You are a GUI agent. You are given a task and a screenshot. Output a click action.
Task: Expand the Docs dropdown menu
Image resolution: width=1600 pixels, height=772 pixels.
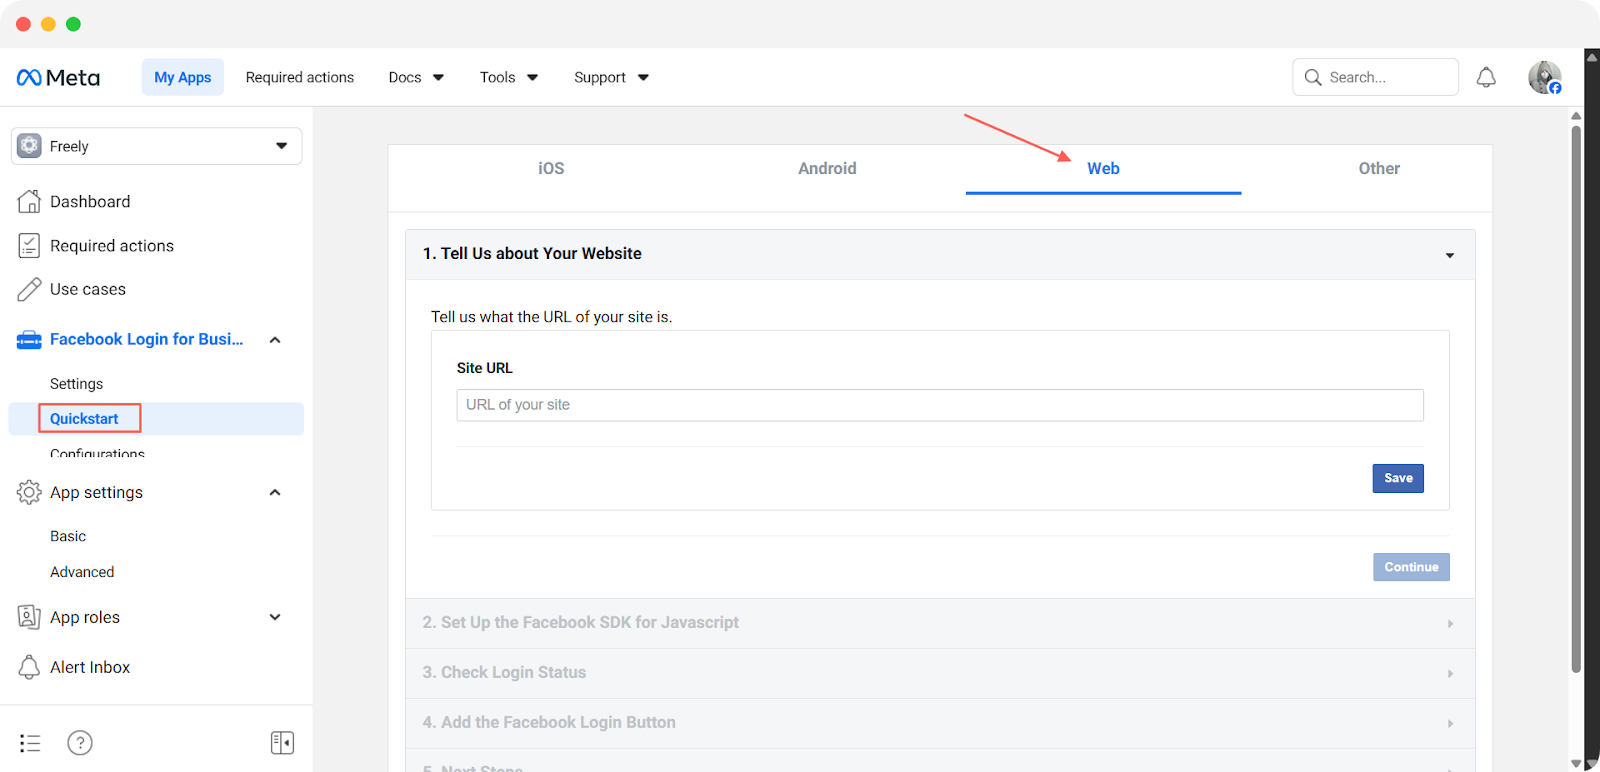tap(416, 78)
